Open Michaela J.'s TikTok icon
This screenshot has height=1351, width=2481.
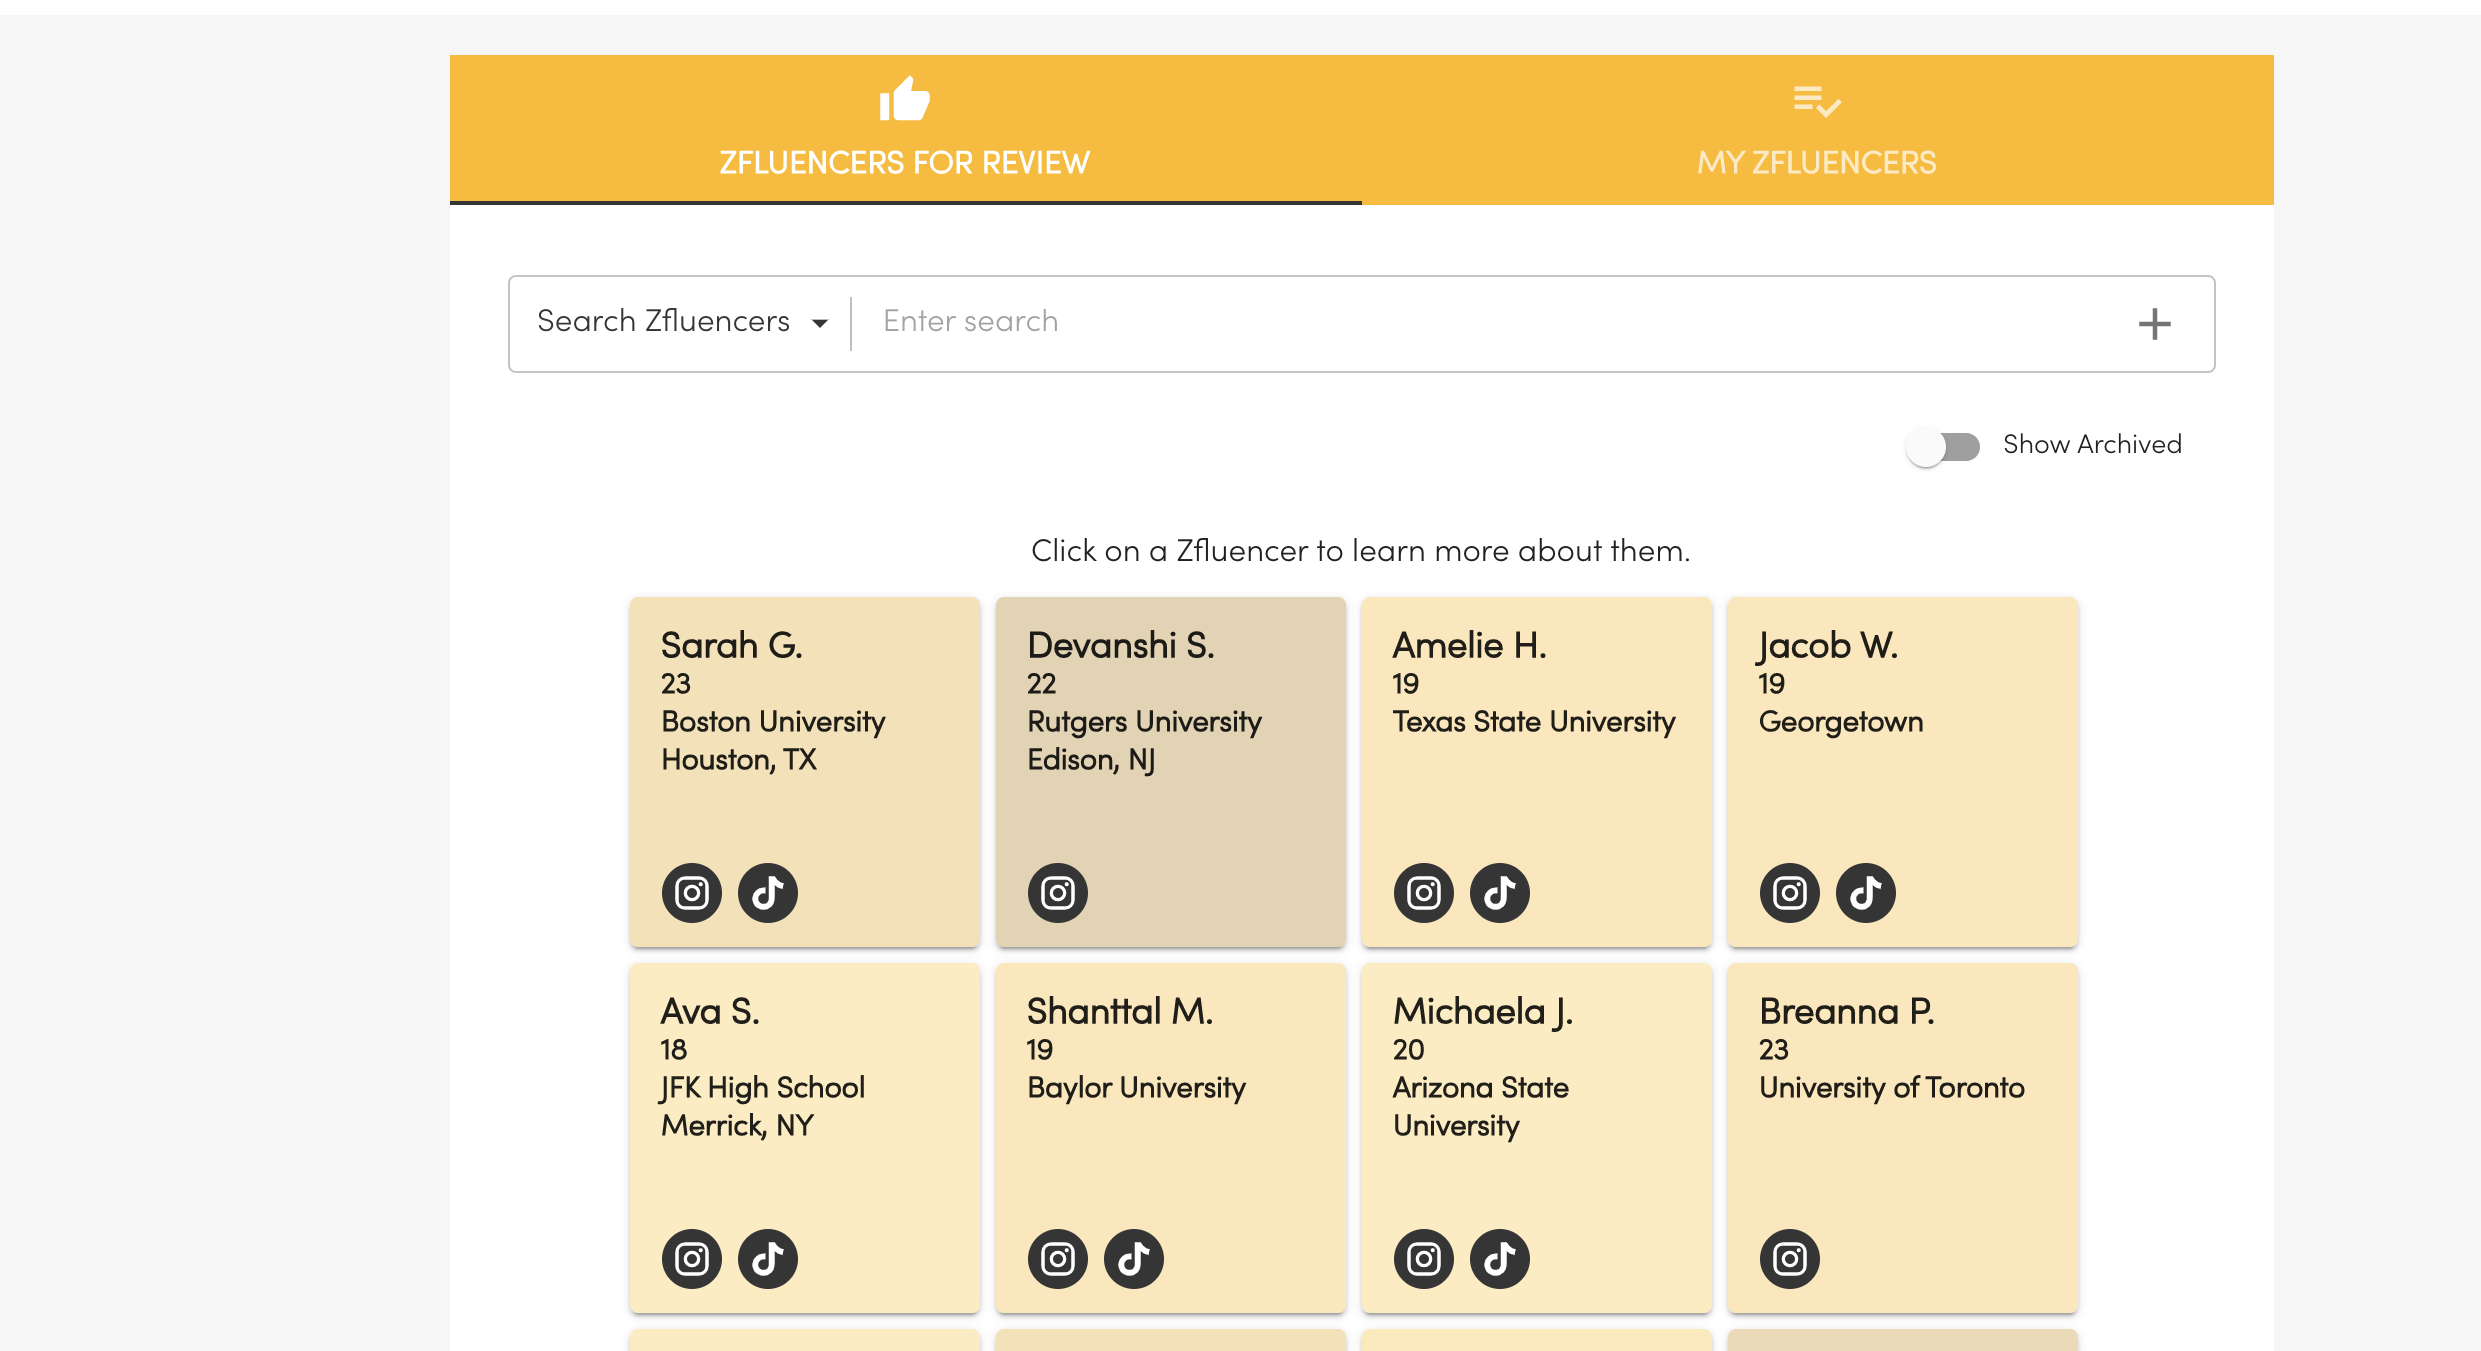click(x=1500, y=1258)
